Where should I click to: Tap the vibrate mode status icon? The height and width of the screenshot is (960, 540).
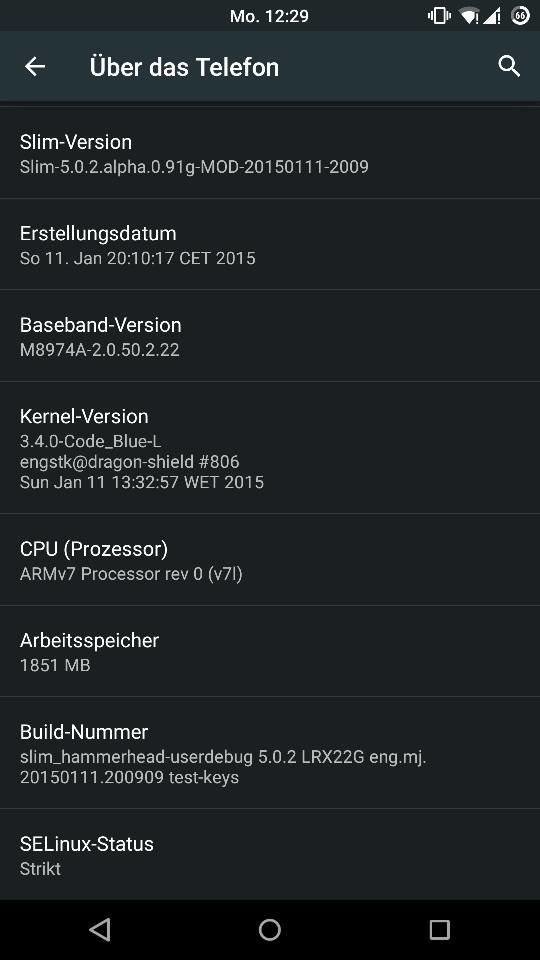coord(439,16)
